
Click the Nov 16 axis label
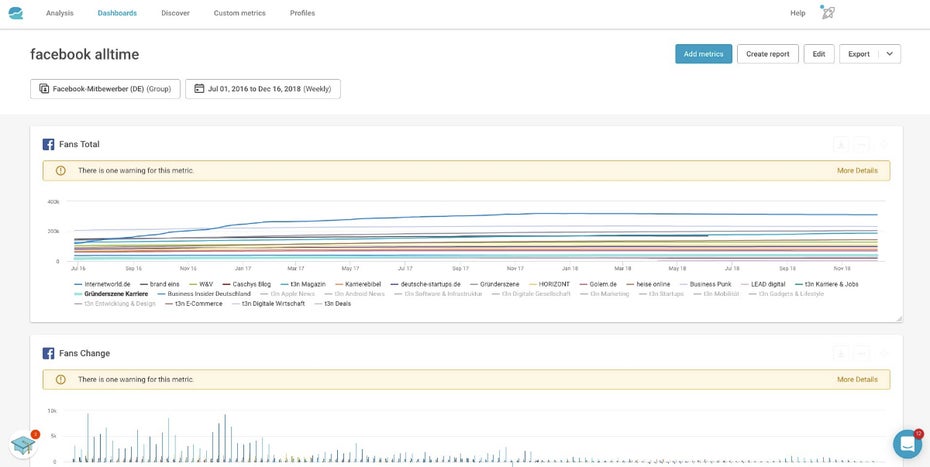pyautogui.click(x=188, y=269)
